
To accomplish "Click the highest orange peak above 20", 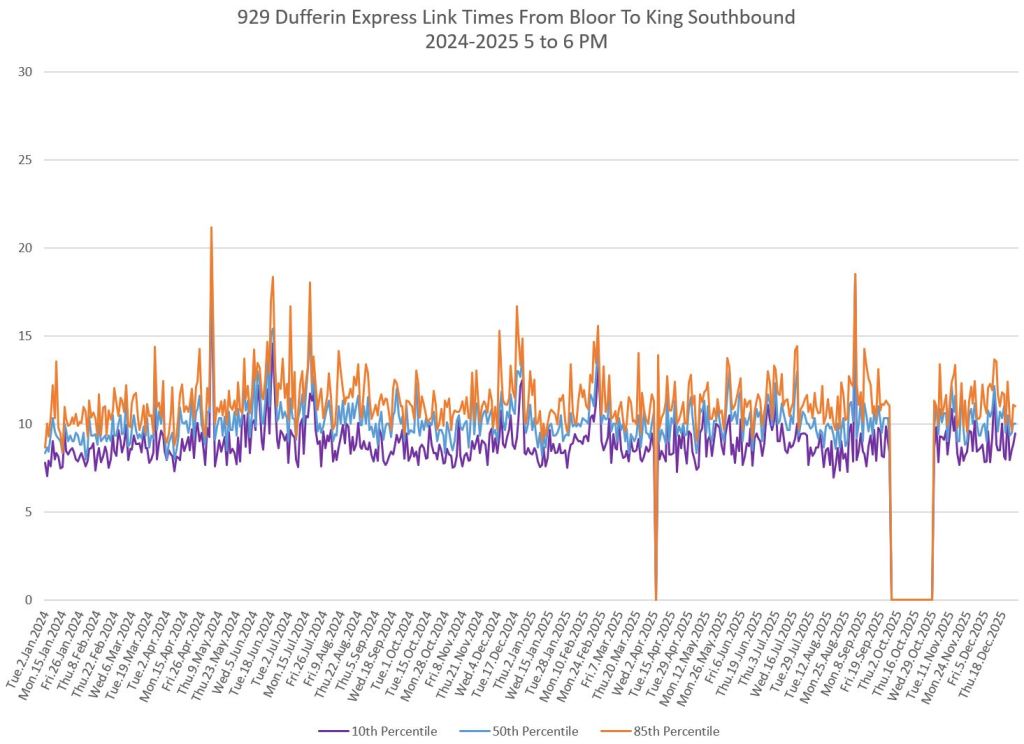I will (x=211, y=230).
